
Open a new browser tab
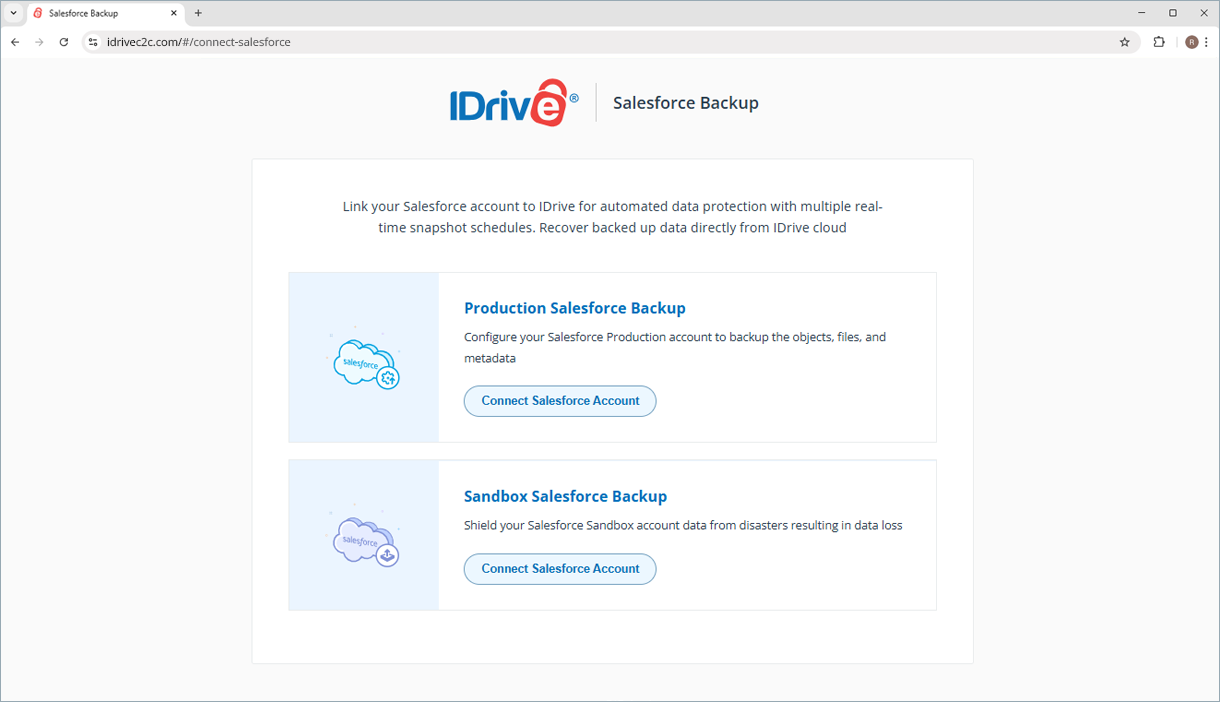[x=198, y=13]
